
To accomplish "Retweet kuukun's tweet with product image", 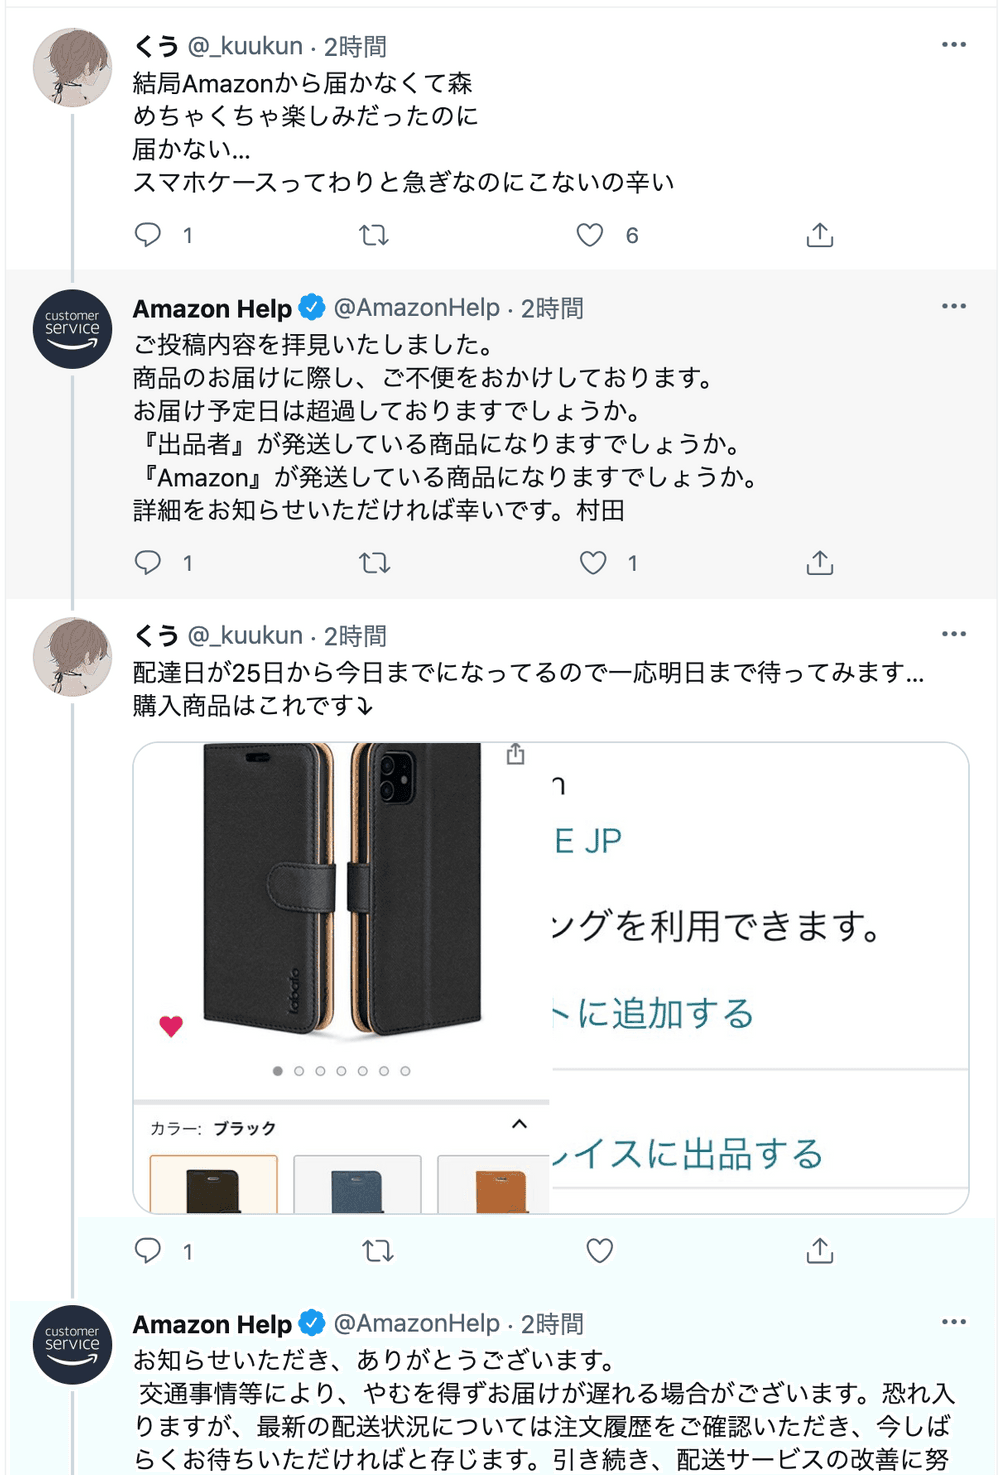I will [377, 1250].
